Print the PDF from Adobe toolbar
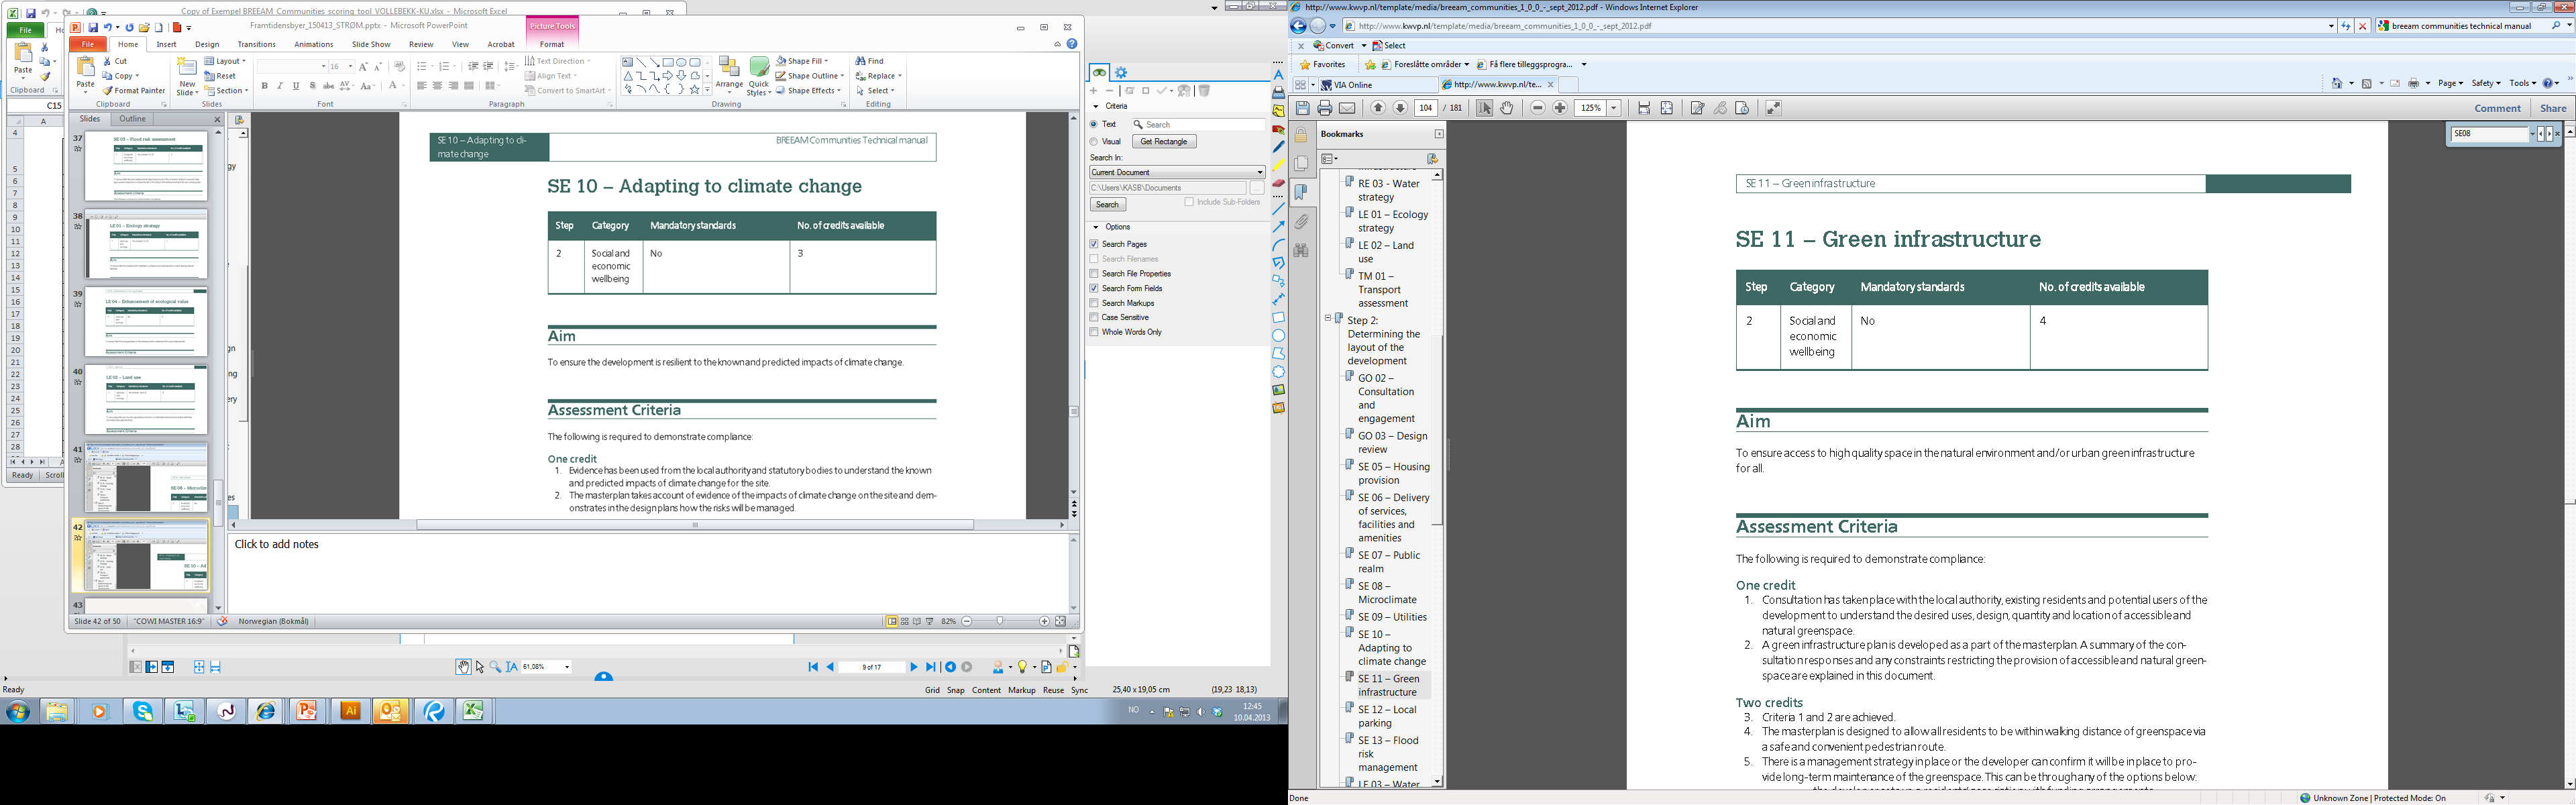2576x805 pixels. tap(1325, 108)
